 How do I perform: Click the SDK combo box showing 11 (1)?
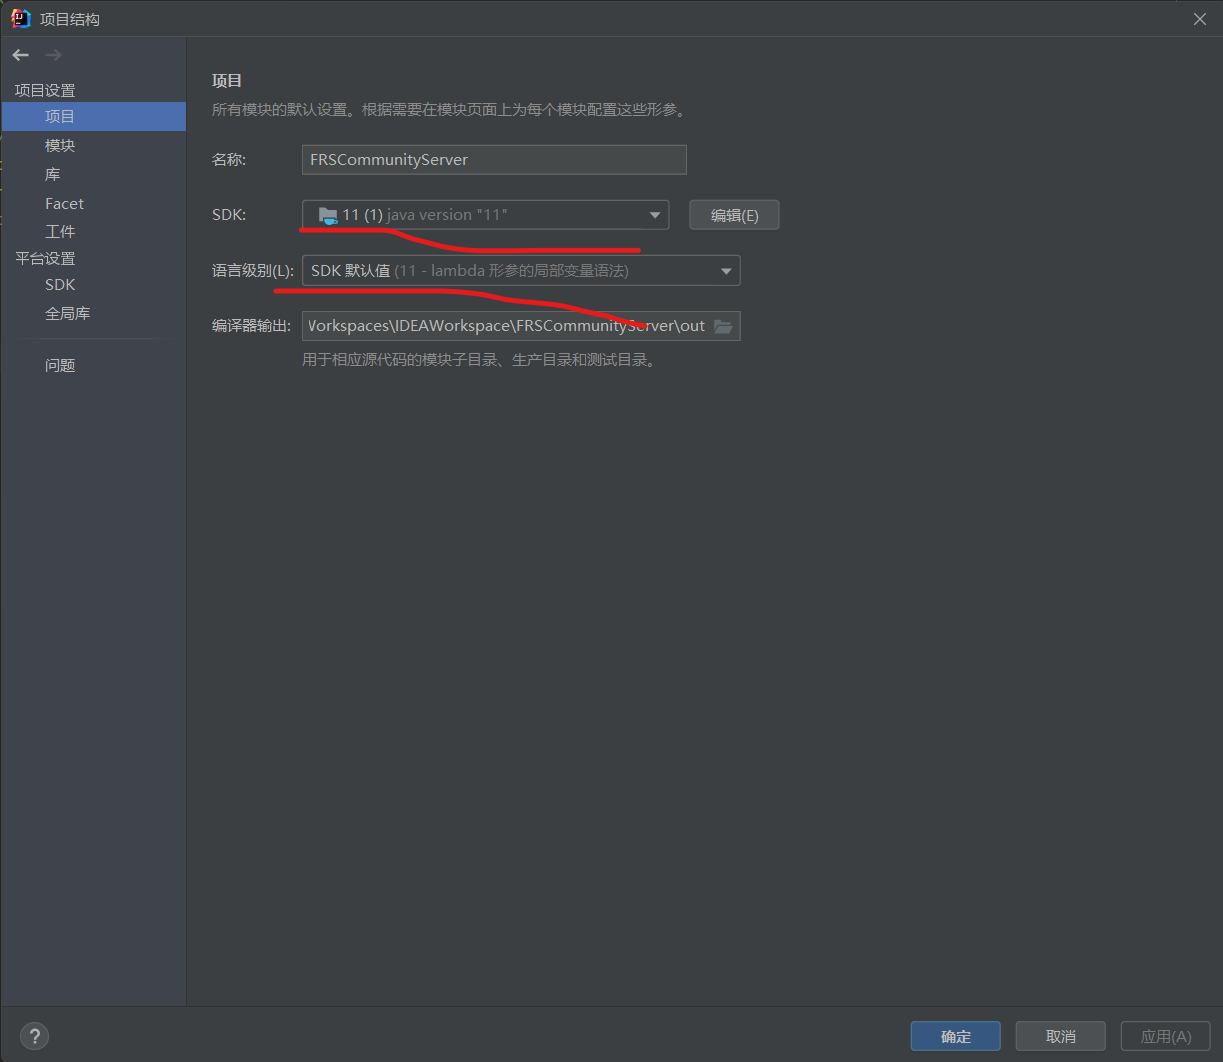pos(486,215)
